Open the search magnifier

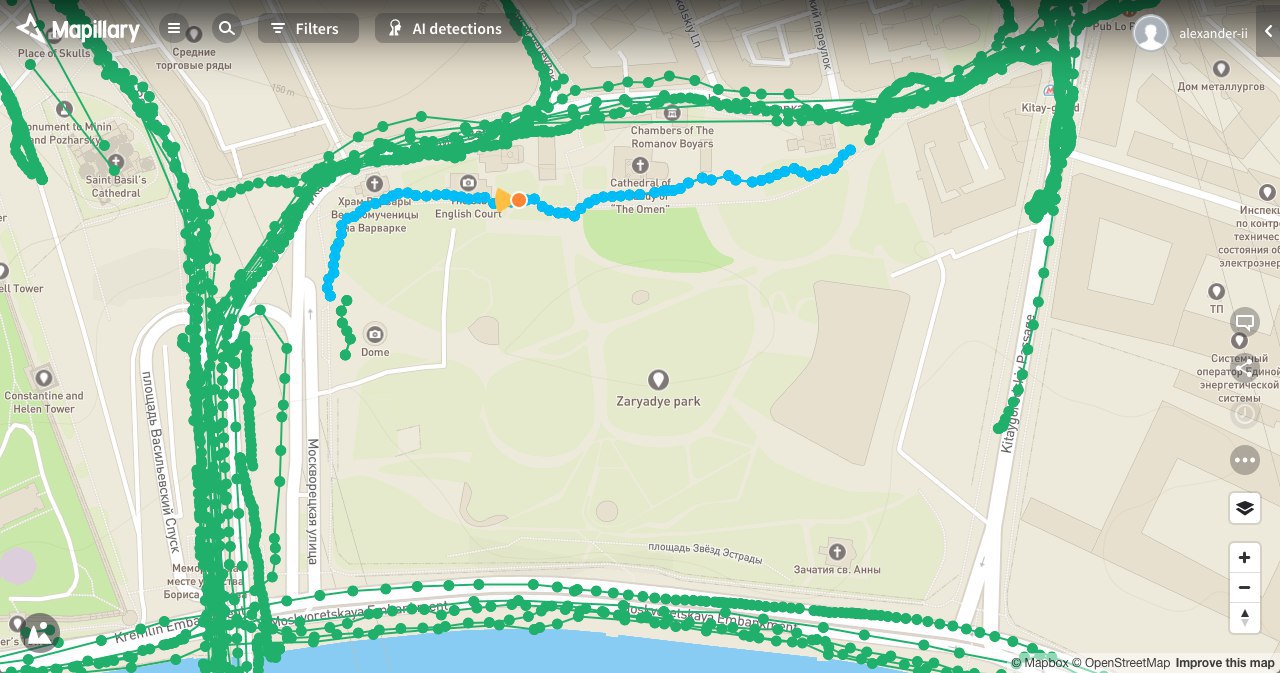click(x=227, y=29)
